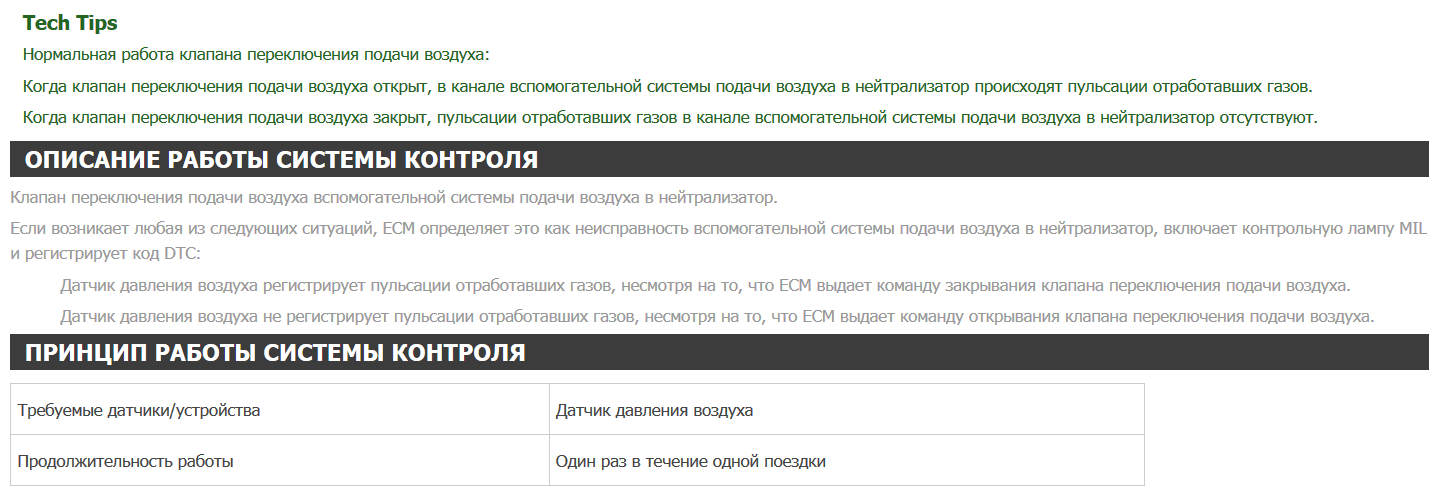The height and width of the screenshot is (491, 1441).
Task: Click the 'ПРИНЦИП РАБОТЫ СИСТЕМЫ КОНТРОЛЯ' section header
Action: coord(719,353)
